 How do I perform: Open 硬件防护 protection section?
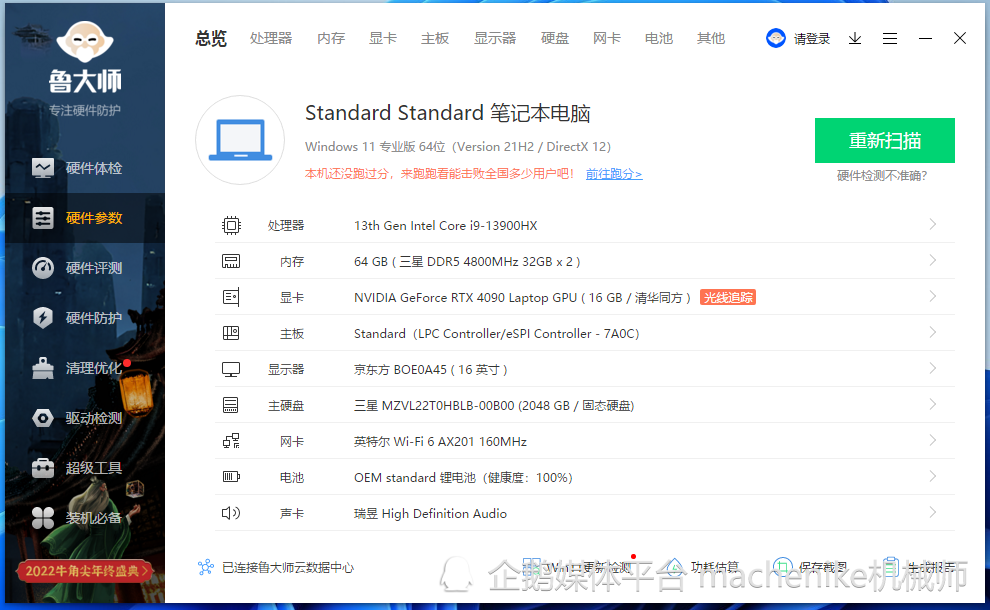tap(77, 318)
